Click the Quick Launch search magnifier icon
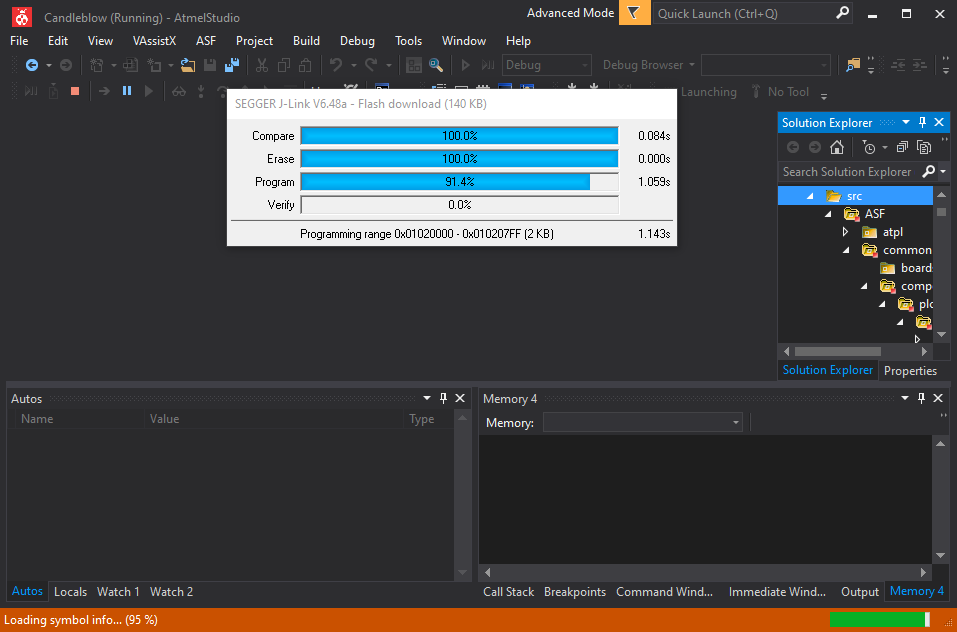 point(842,13)
